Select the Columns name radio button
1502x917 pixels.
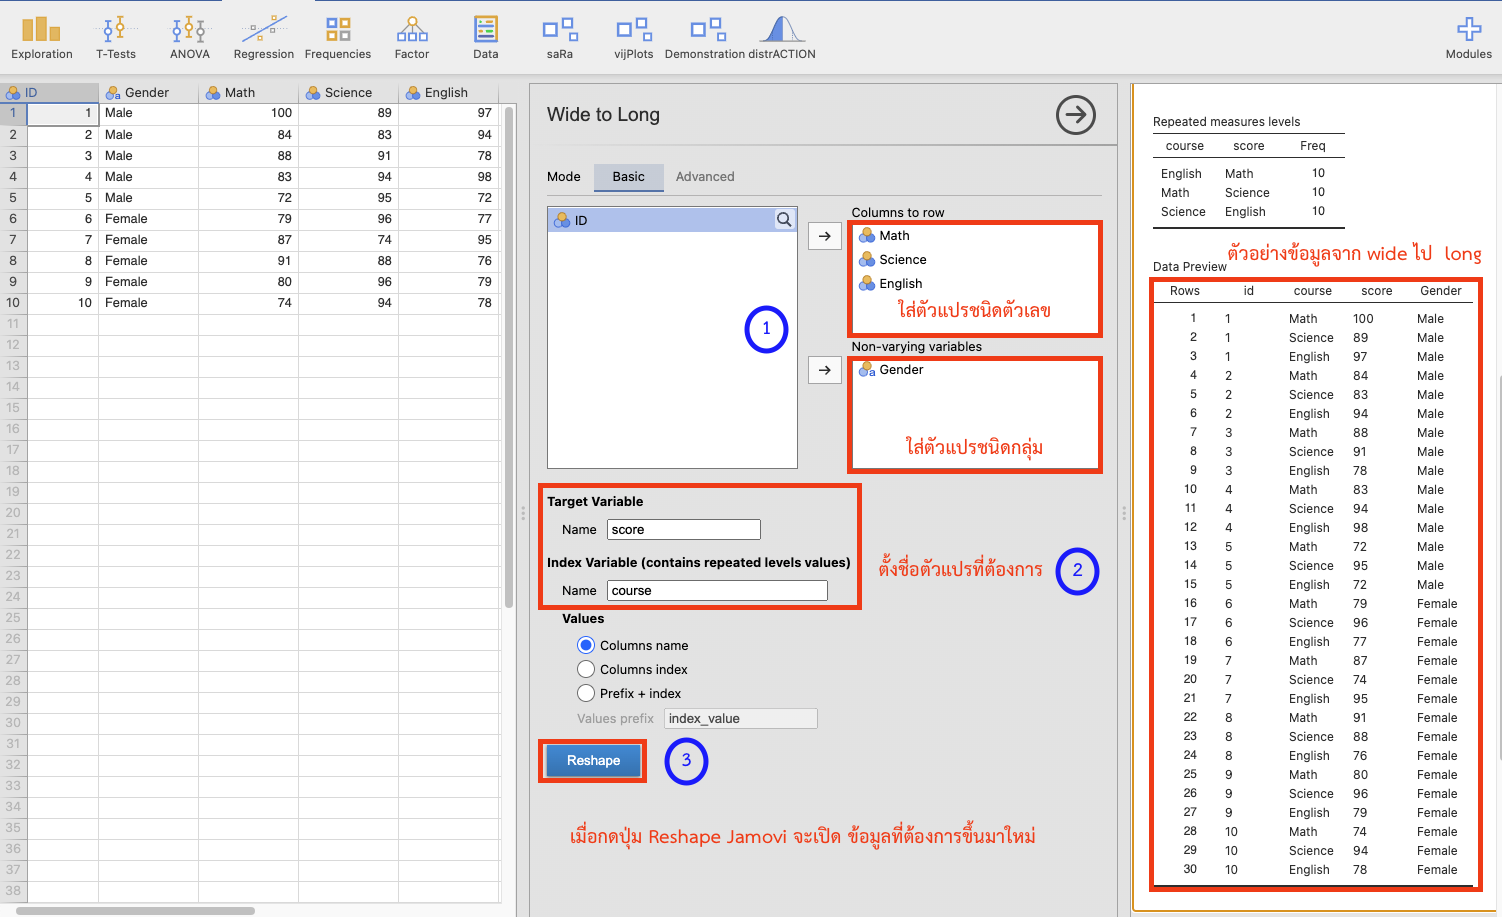click(586, 646)
